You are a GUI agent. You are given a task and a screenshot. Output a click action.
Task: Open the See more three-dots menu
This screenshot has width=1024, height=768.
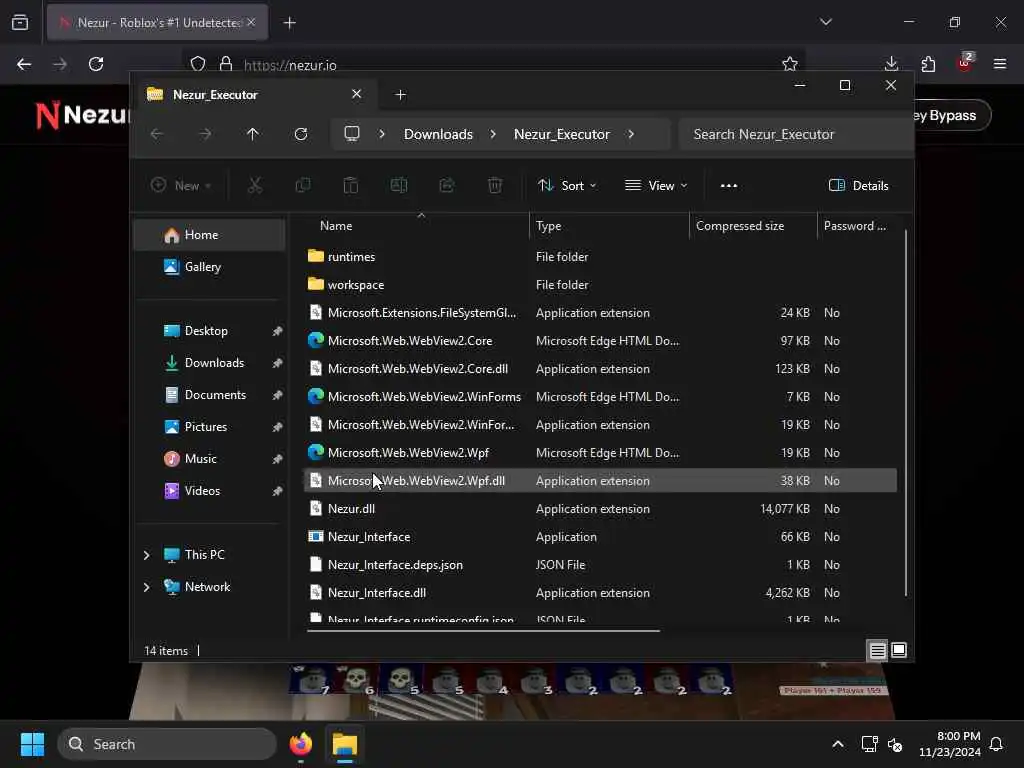(729, 185)
